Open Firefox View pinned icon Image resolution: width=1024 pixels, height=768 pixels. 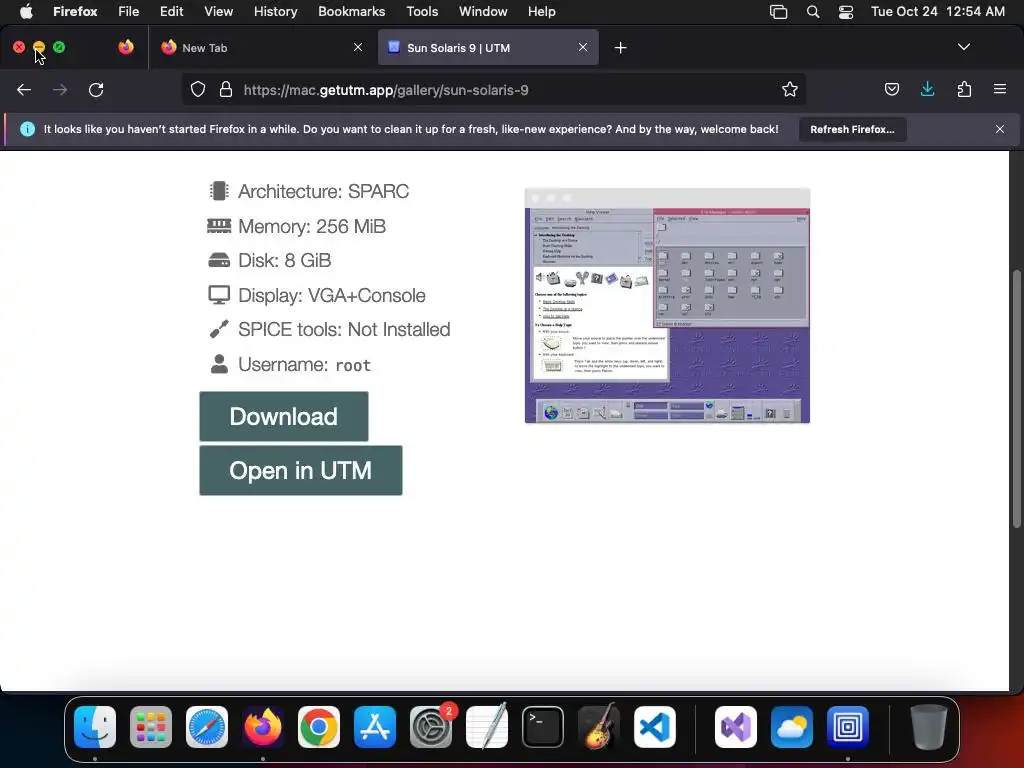(x=126, y=47)
